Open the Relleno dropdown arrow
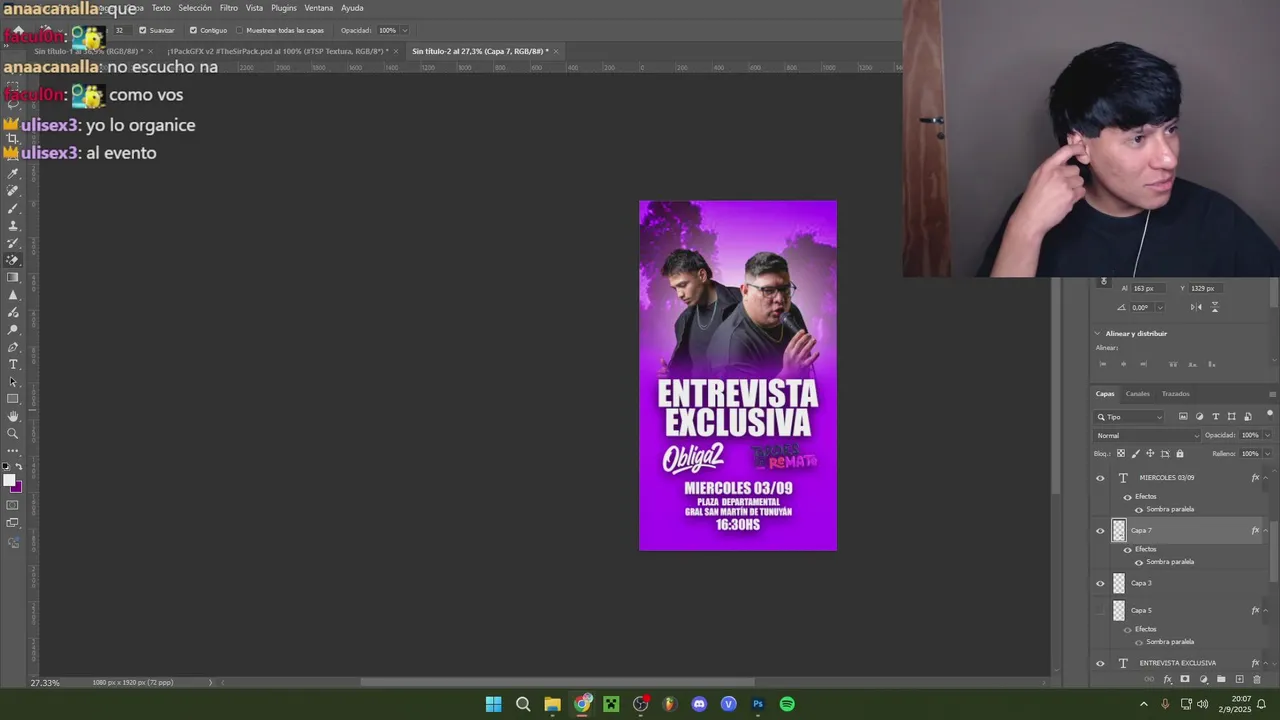Viewport: 1280px width, 720px height. click(x=1268, y=453)
